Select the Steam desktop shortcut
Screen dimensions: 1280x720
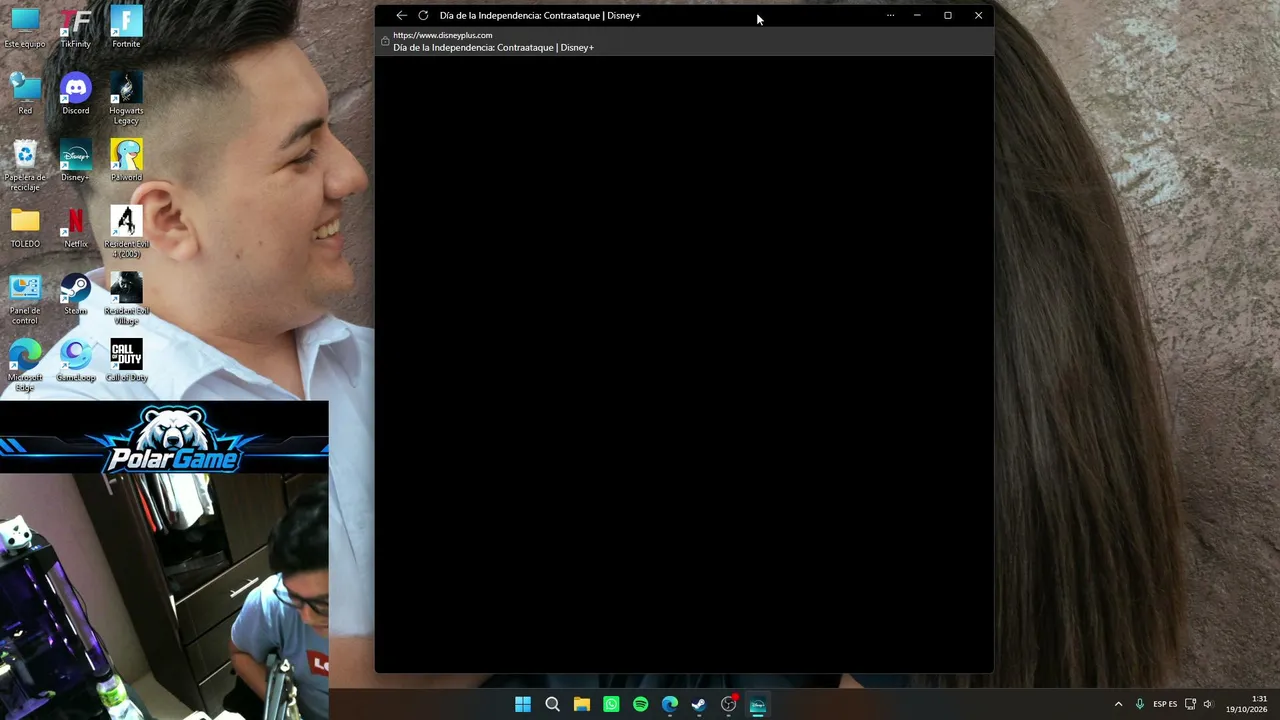[x=76, y=295]
